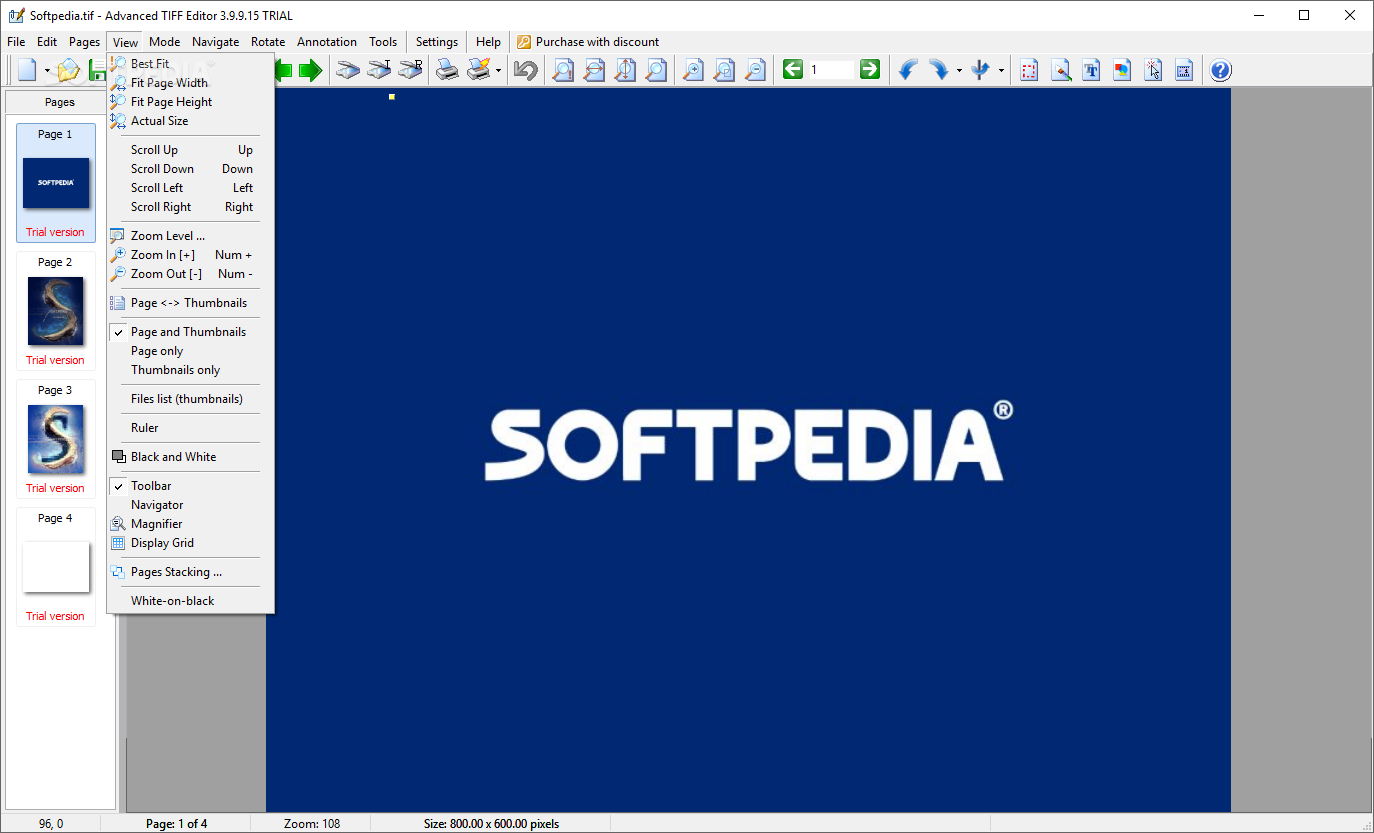Select the Page 3 thumbnail
1374x833 pixels.
56,438
